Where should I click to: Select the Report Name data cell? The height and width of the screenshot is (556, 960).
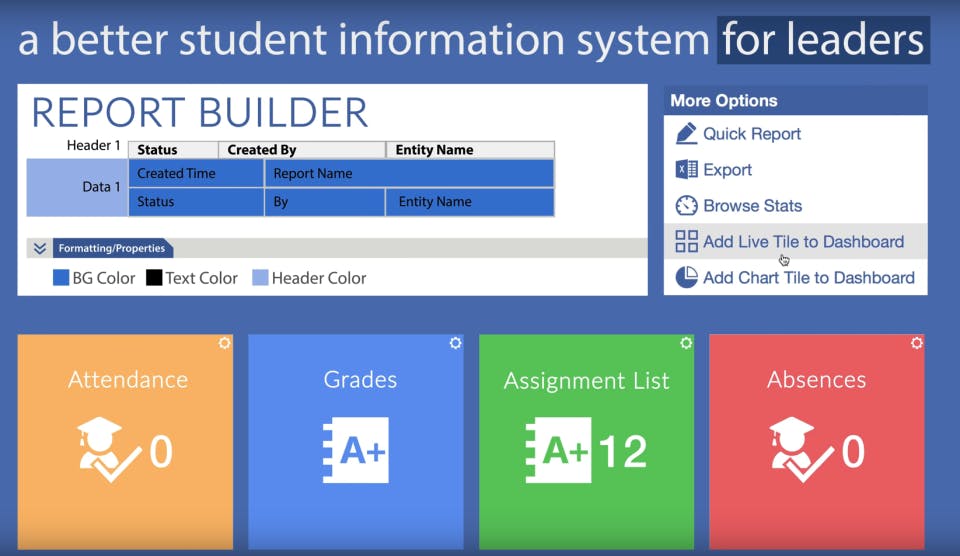[409, 173]
